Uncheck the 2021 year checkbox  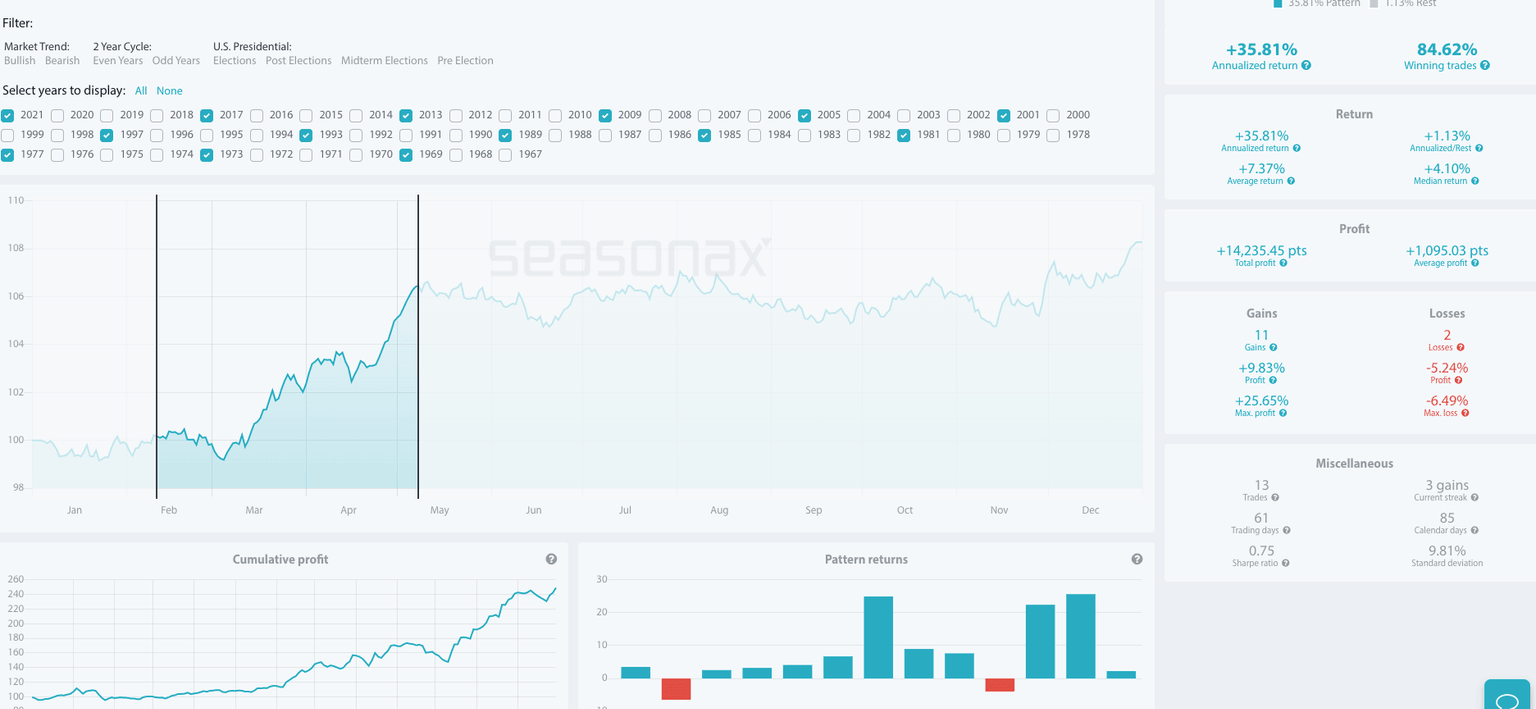tap(8, 115)
